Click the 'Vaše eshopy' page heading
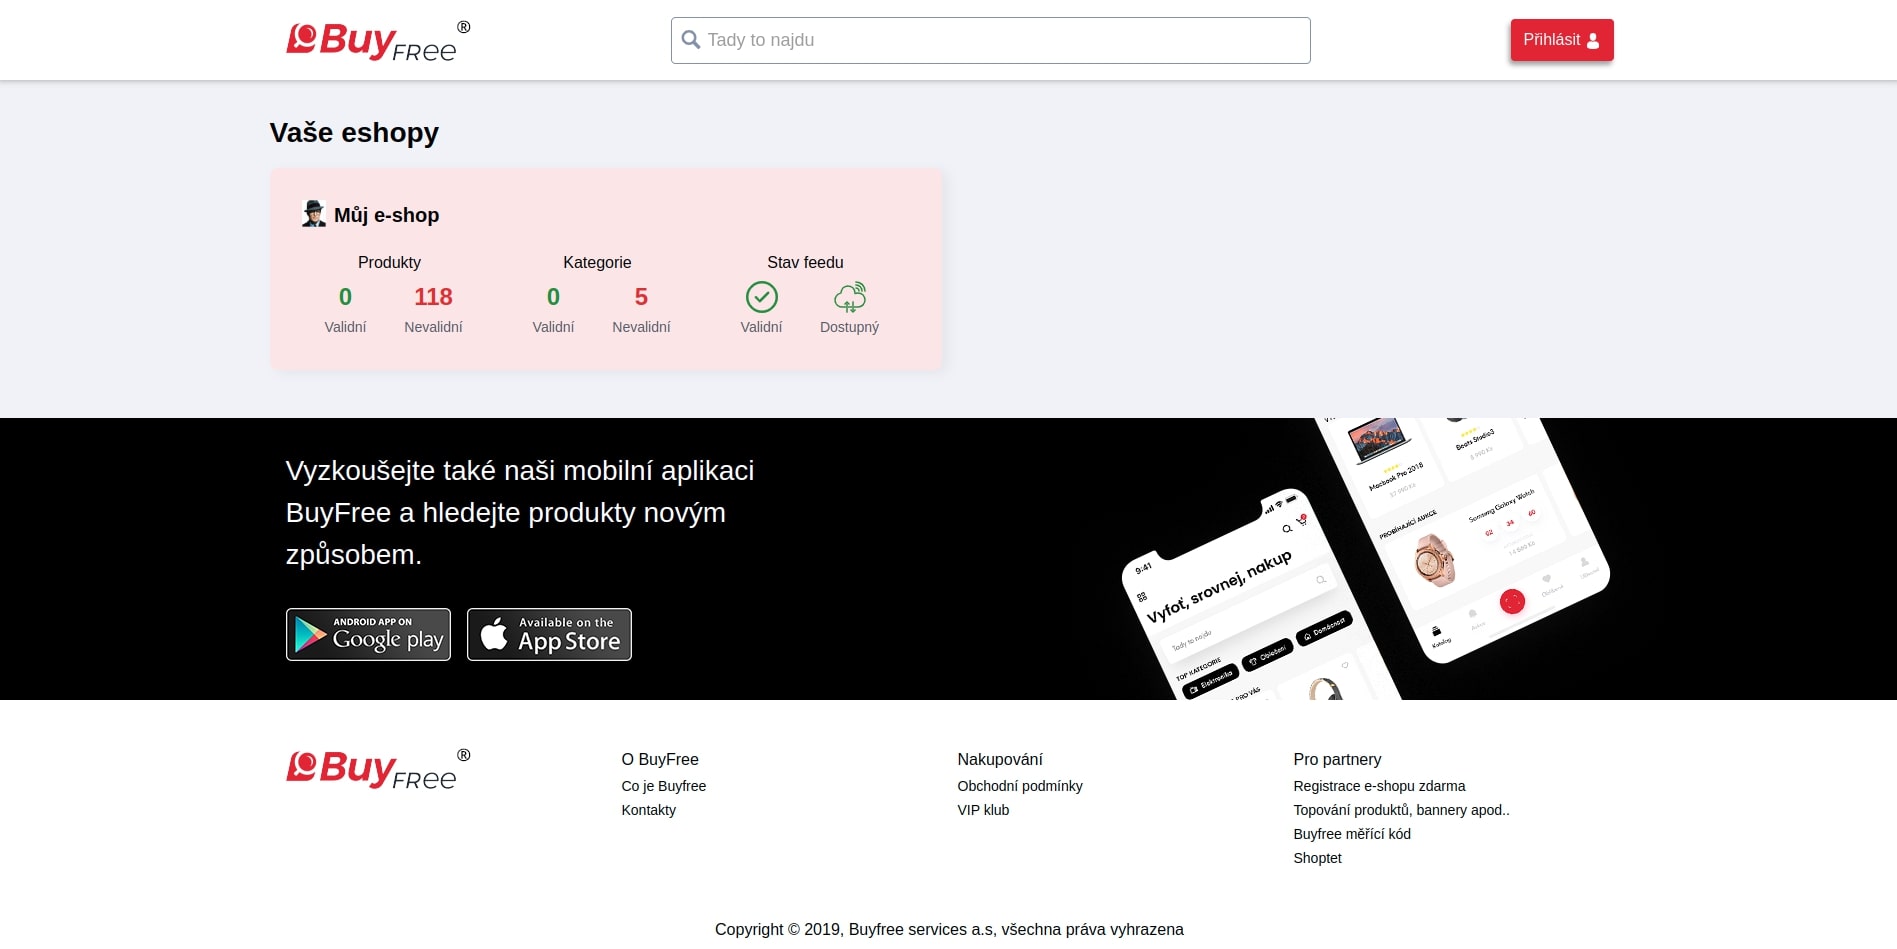 (x=354, y=132)
